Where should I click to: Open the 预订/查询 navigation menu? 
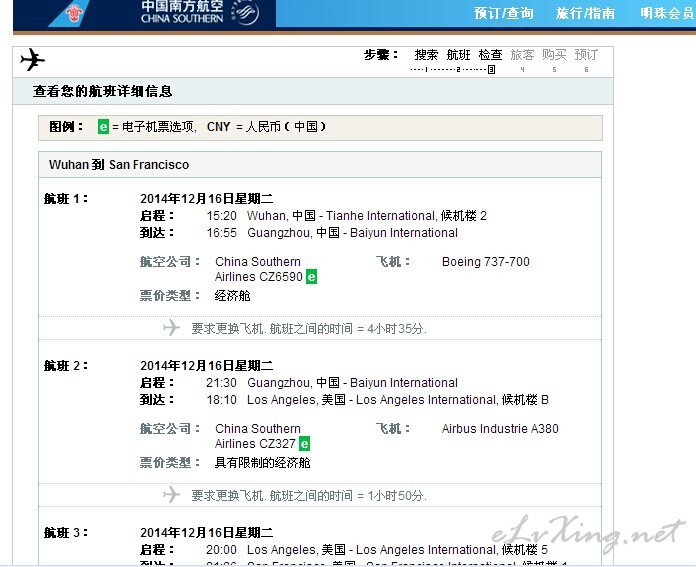point(503,14)
